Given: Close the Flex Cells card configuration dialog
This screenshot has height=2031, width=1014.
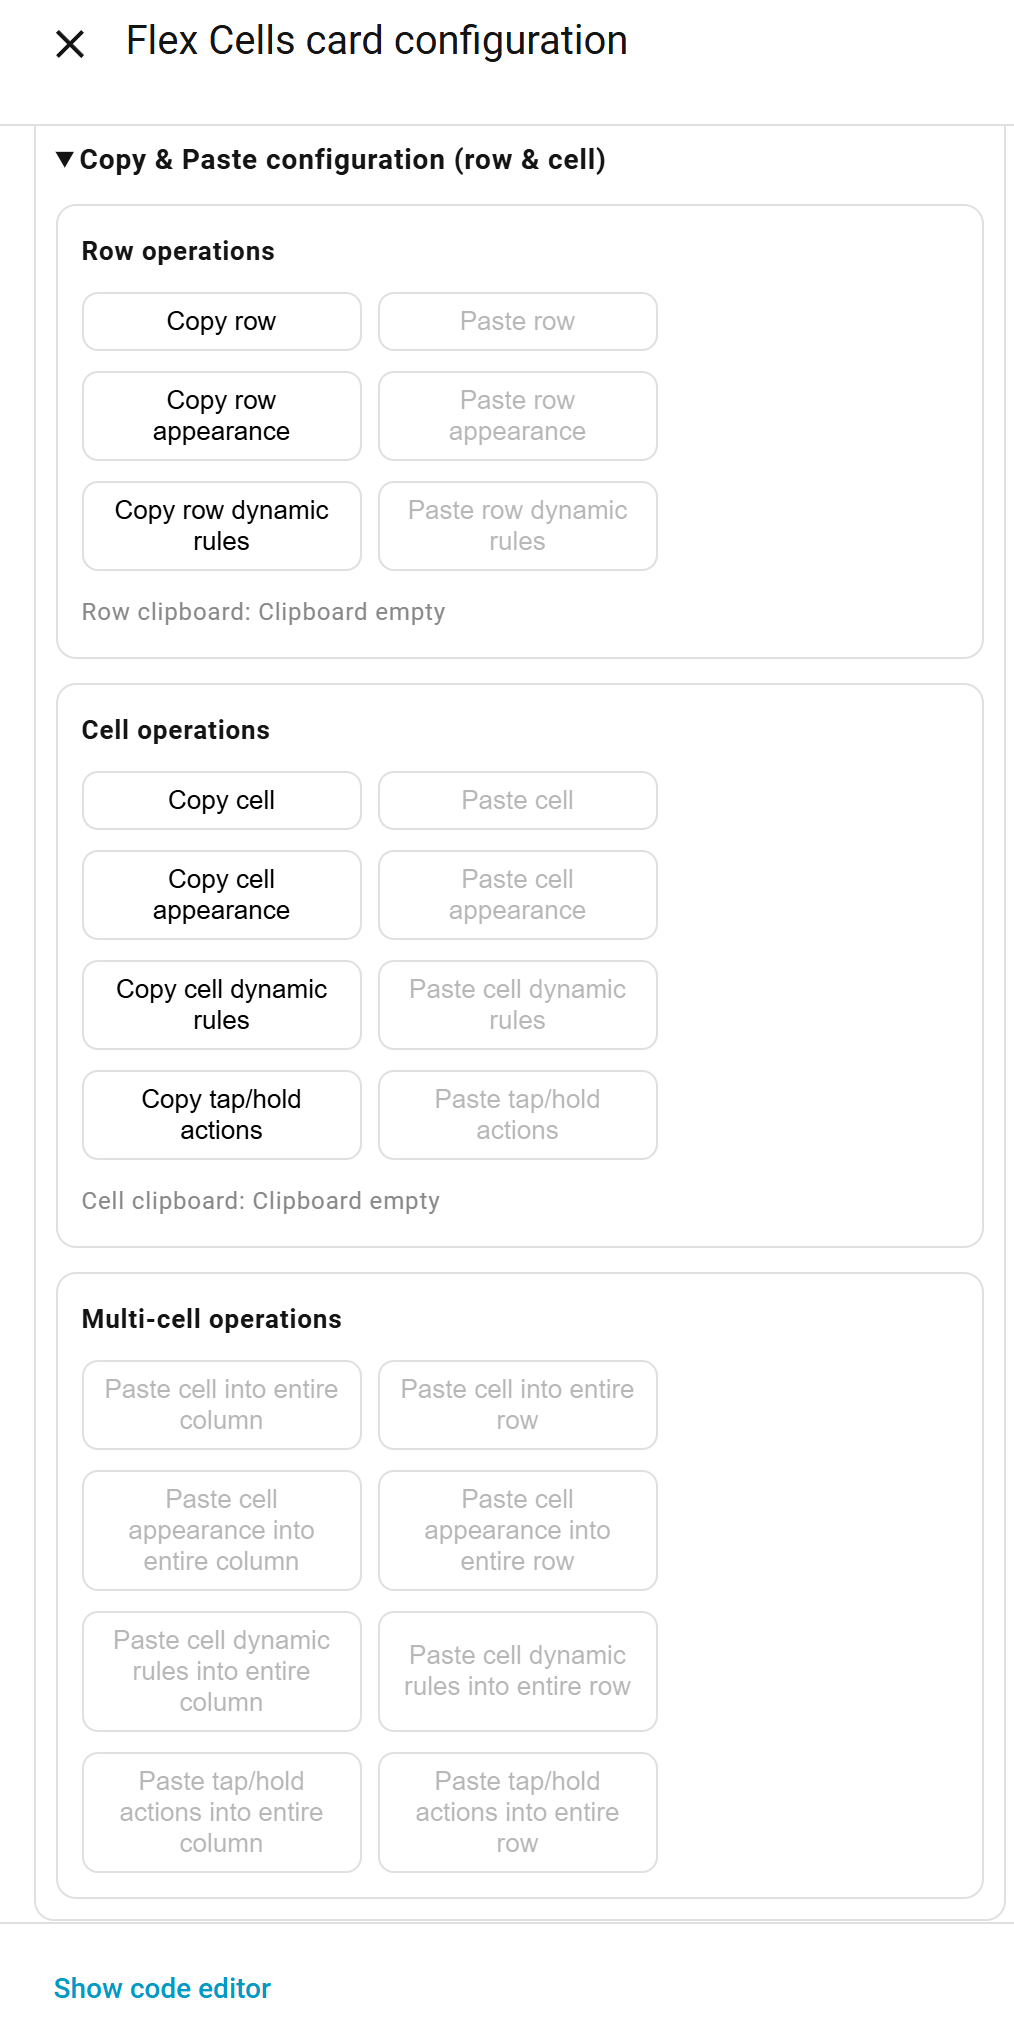Looking at the screenshot, I should pos(70,44).
